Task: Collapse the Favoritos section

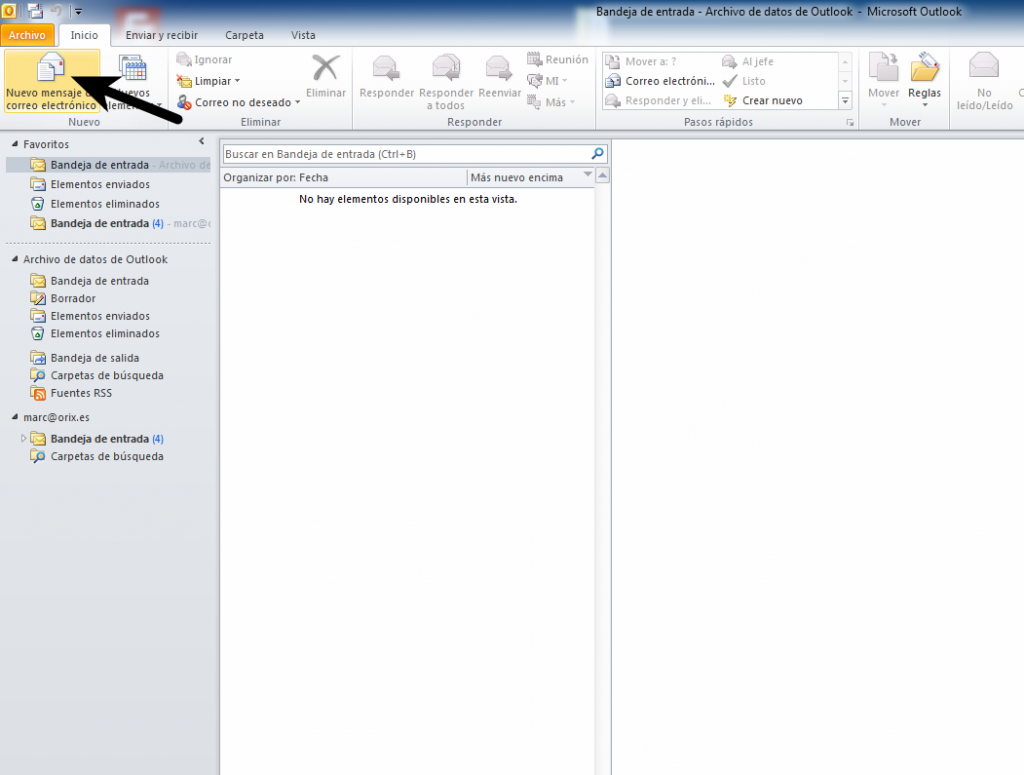Action: 14,144
